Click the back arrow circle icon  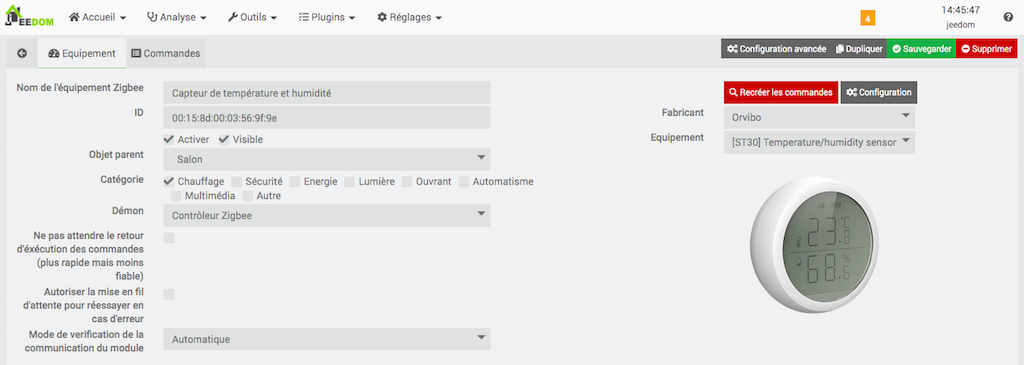coord(22,54)
